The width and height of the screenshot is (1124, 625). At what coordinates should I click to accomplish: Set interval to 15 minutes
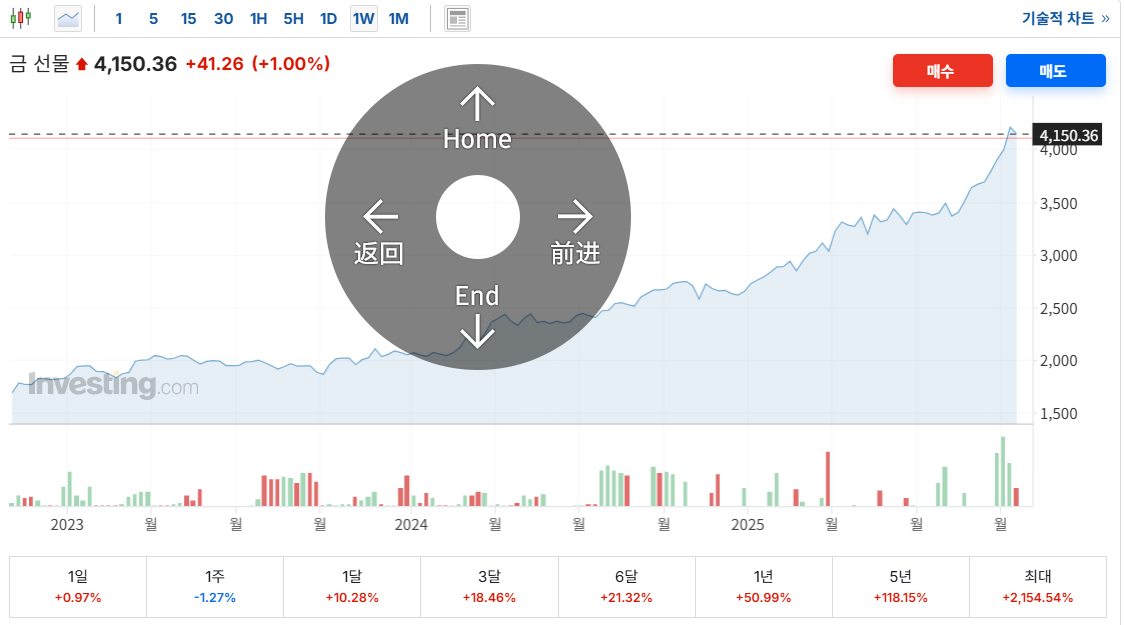[188, 18]
